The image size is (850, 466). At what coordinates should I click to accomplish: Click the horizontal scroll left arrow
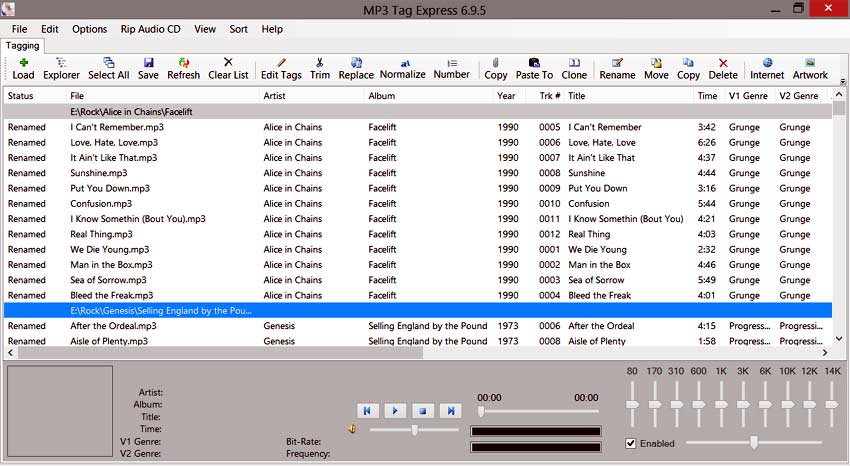tap(10, 353)
